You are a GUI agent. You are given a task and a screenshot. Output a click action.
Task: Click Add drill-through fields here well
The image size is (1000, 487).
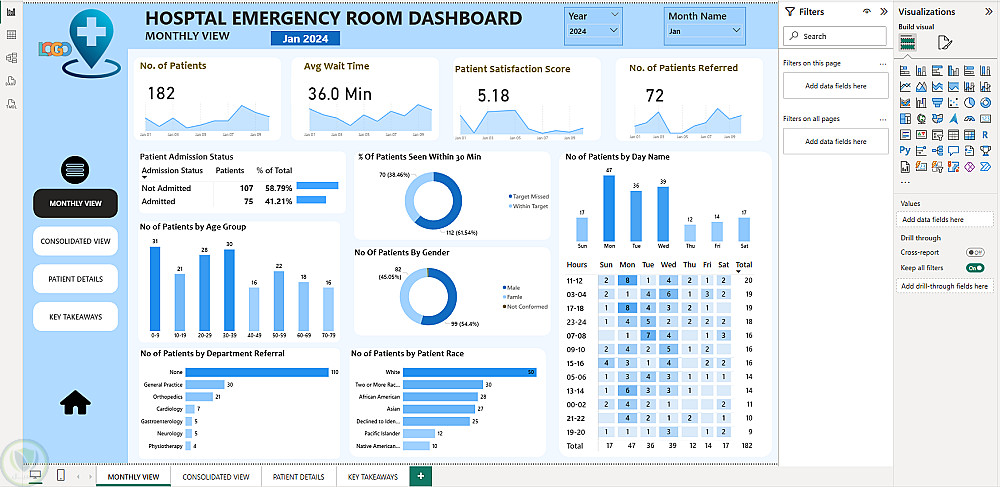tap(945, 286)
